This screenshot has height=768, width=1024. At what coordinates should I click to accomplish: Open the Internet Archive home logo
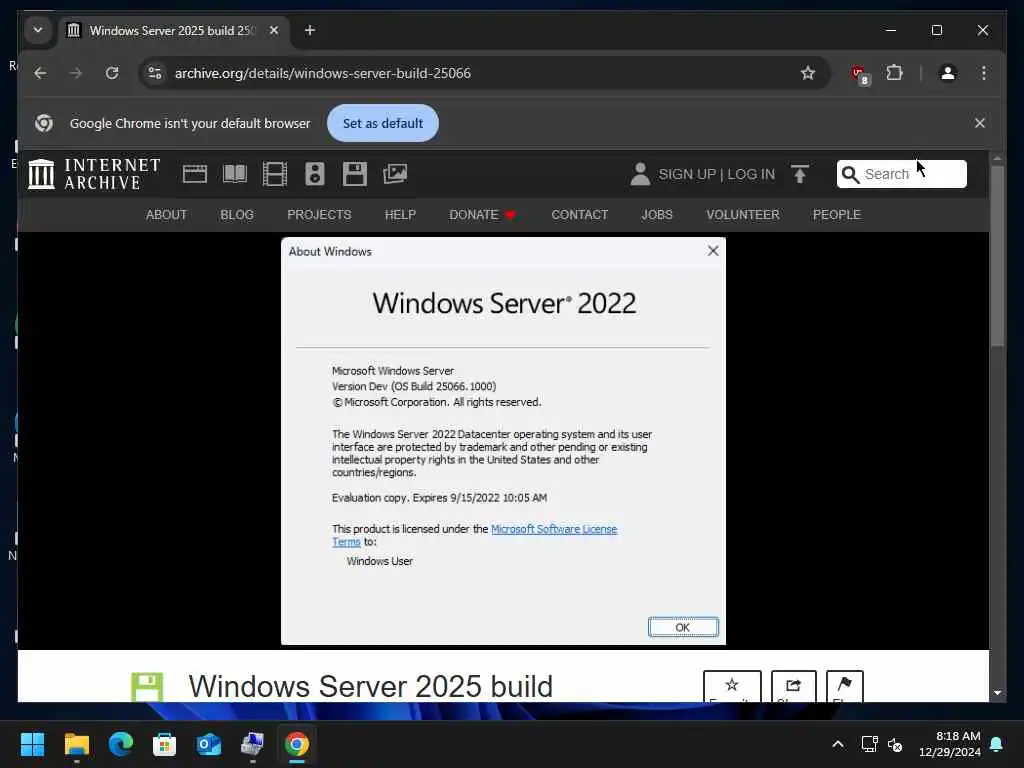click(94, 174)
